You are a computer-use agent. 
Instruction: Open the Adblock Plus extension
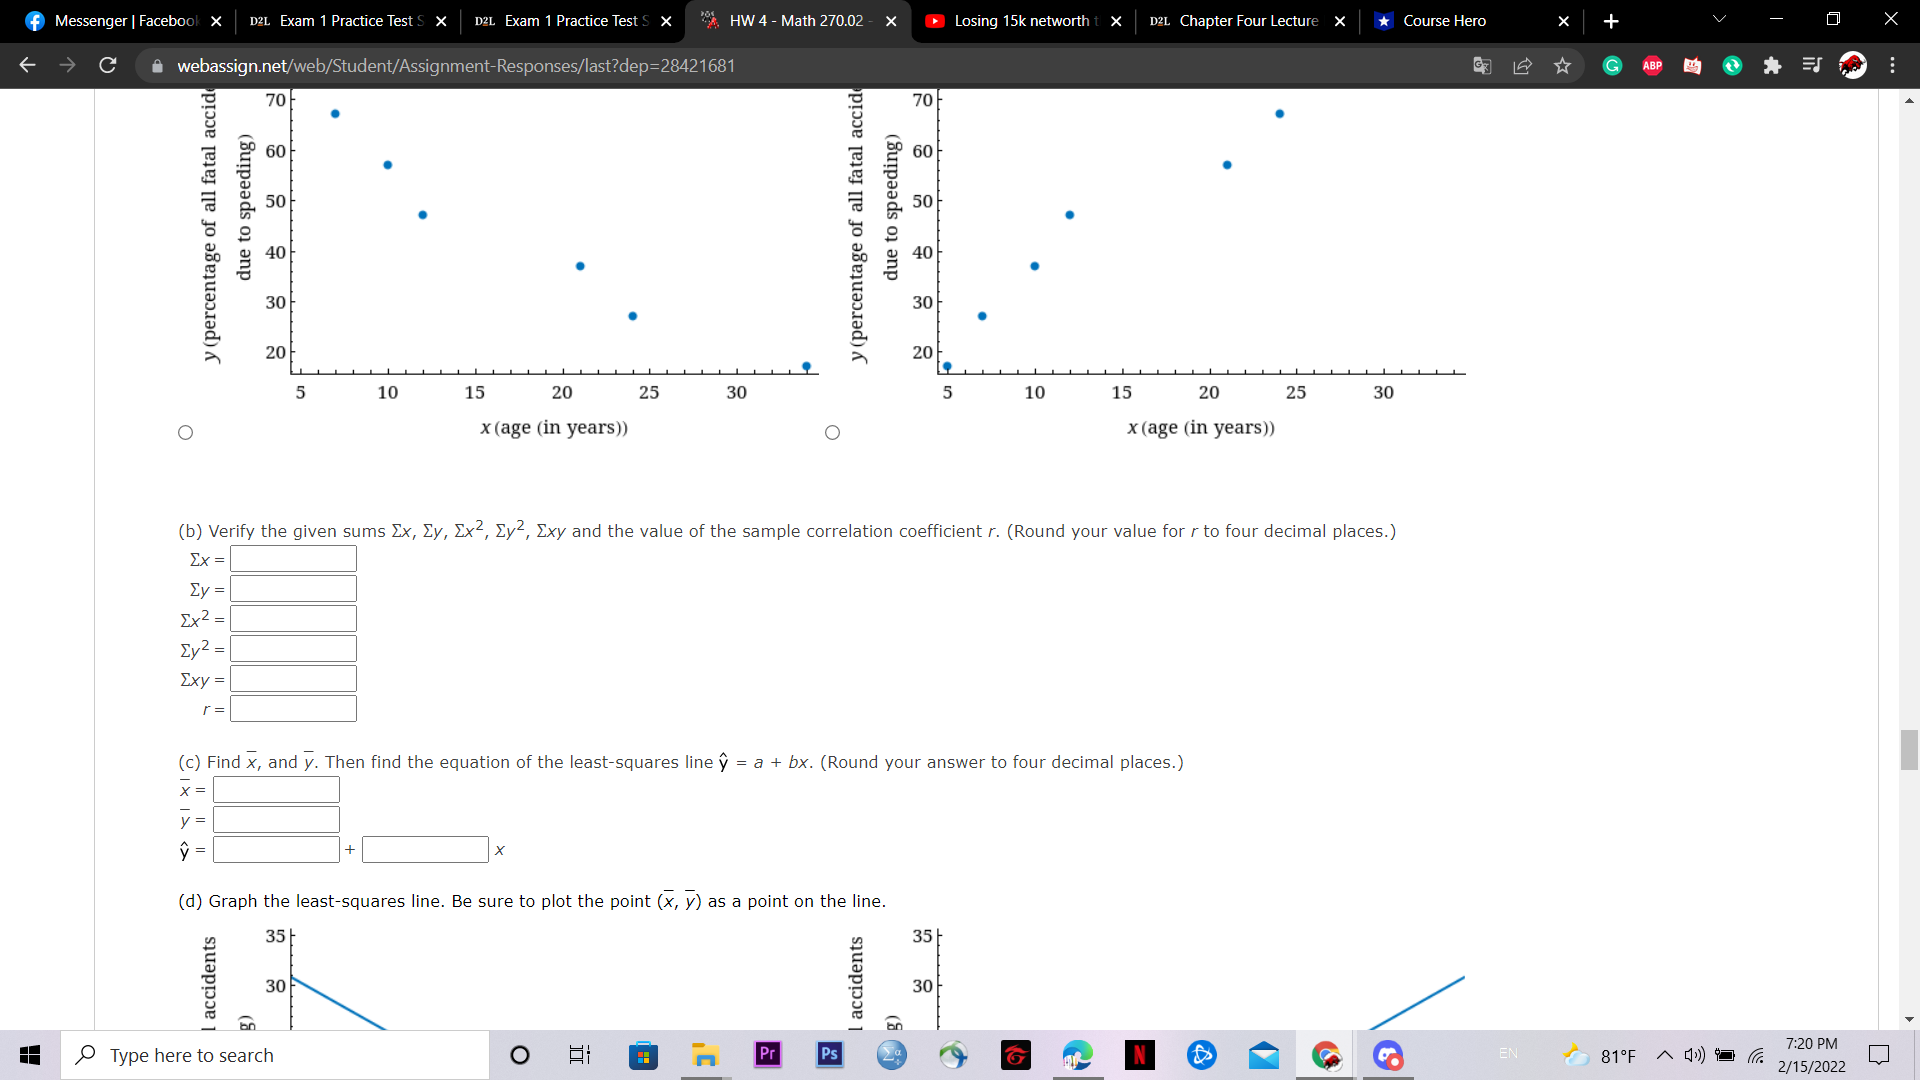[1652, 65]
